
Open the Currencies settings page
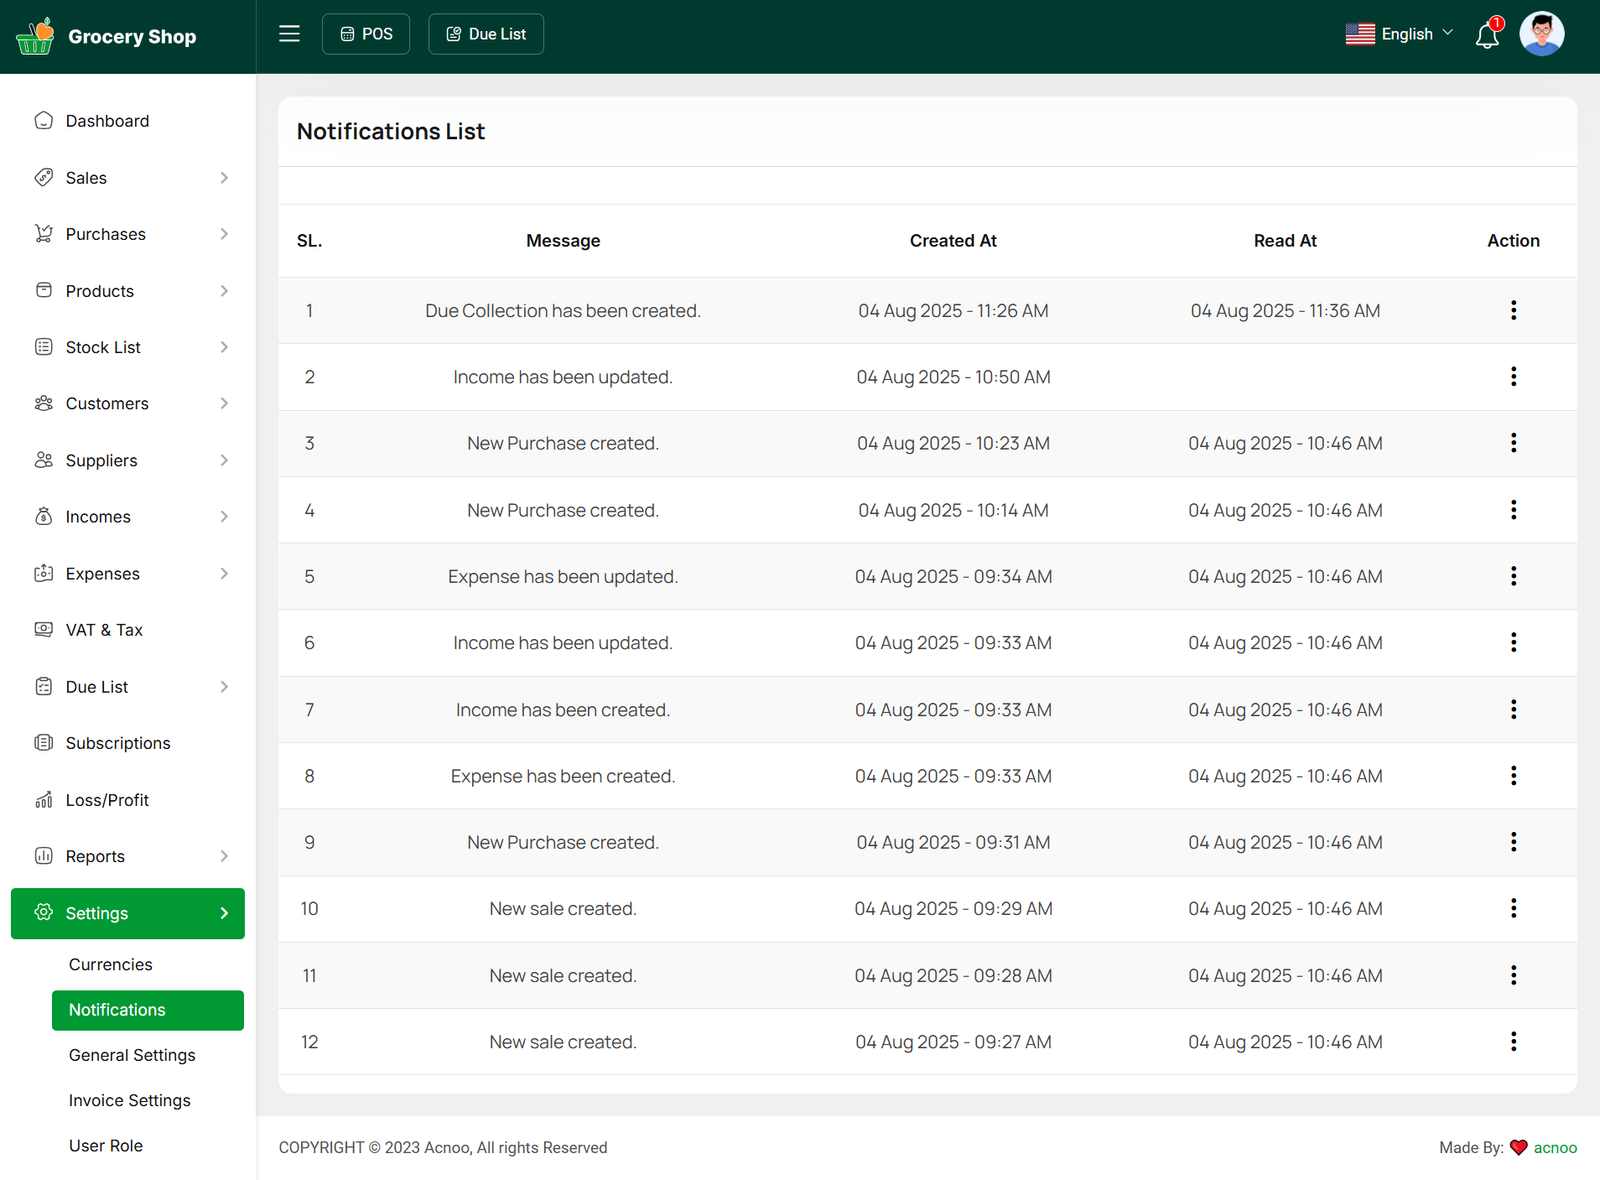[x=111, y=964]
